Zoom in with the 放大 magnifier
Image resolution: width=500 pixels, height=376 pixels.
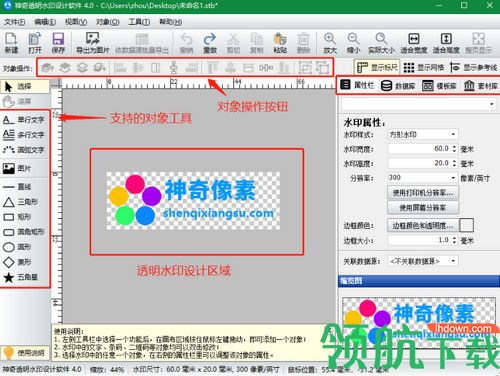[330, 43]
